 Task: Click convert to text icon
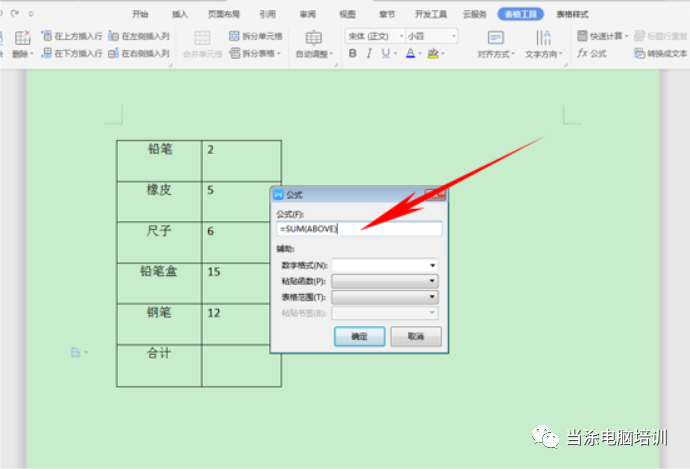coord(639,54)
